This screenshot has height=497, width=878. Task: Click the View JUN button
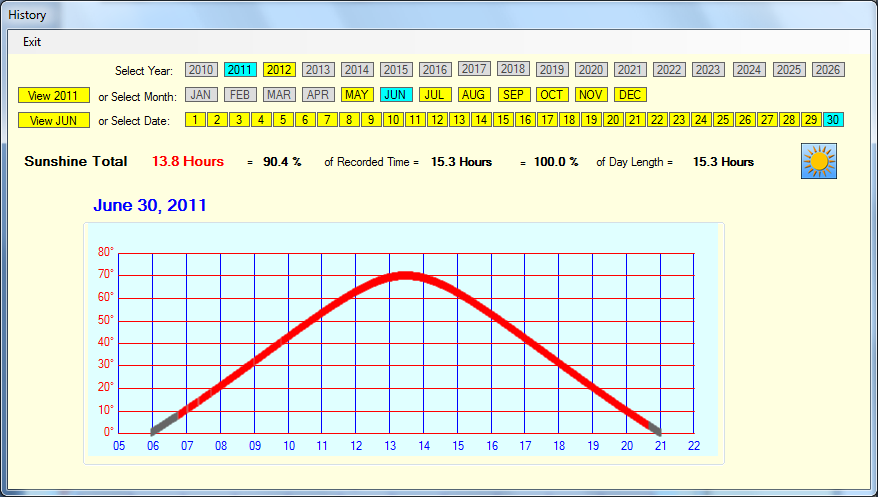pyautogui.click(x=54, y=120)
